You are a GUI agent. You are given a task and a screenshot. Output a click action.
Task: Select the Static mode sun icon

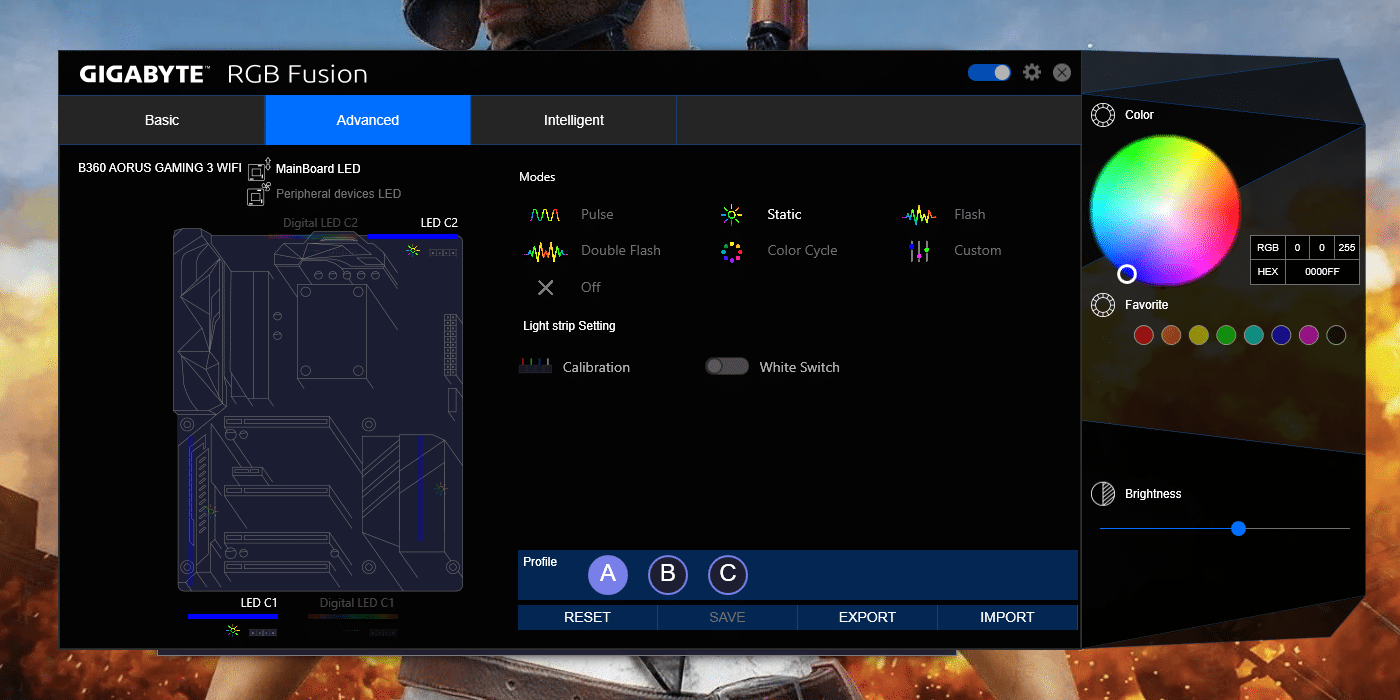tap(732, 215)
